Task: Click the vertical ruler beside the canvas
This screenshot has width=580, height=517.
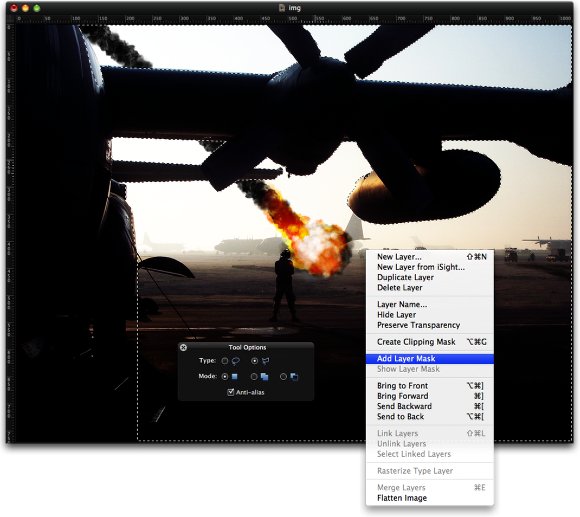Action: coord(10,233)
